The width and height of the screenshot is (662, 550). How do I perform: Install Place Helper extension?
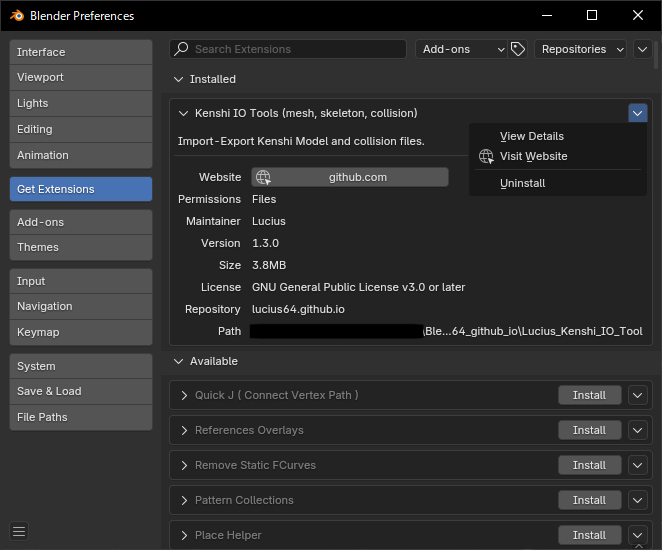coord(589,535)
